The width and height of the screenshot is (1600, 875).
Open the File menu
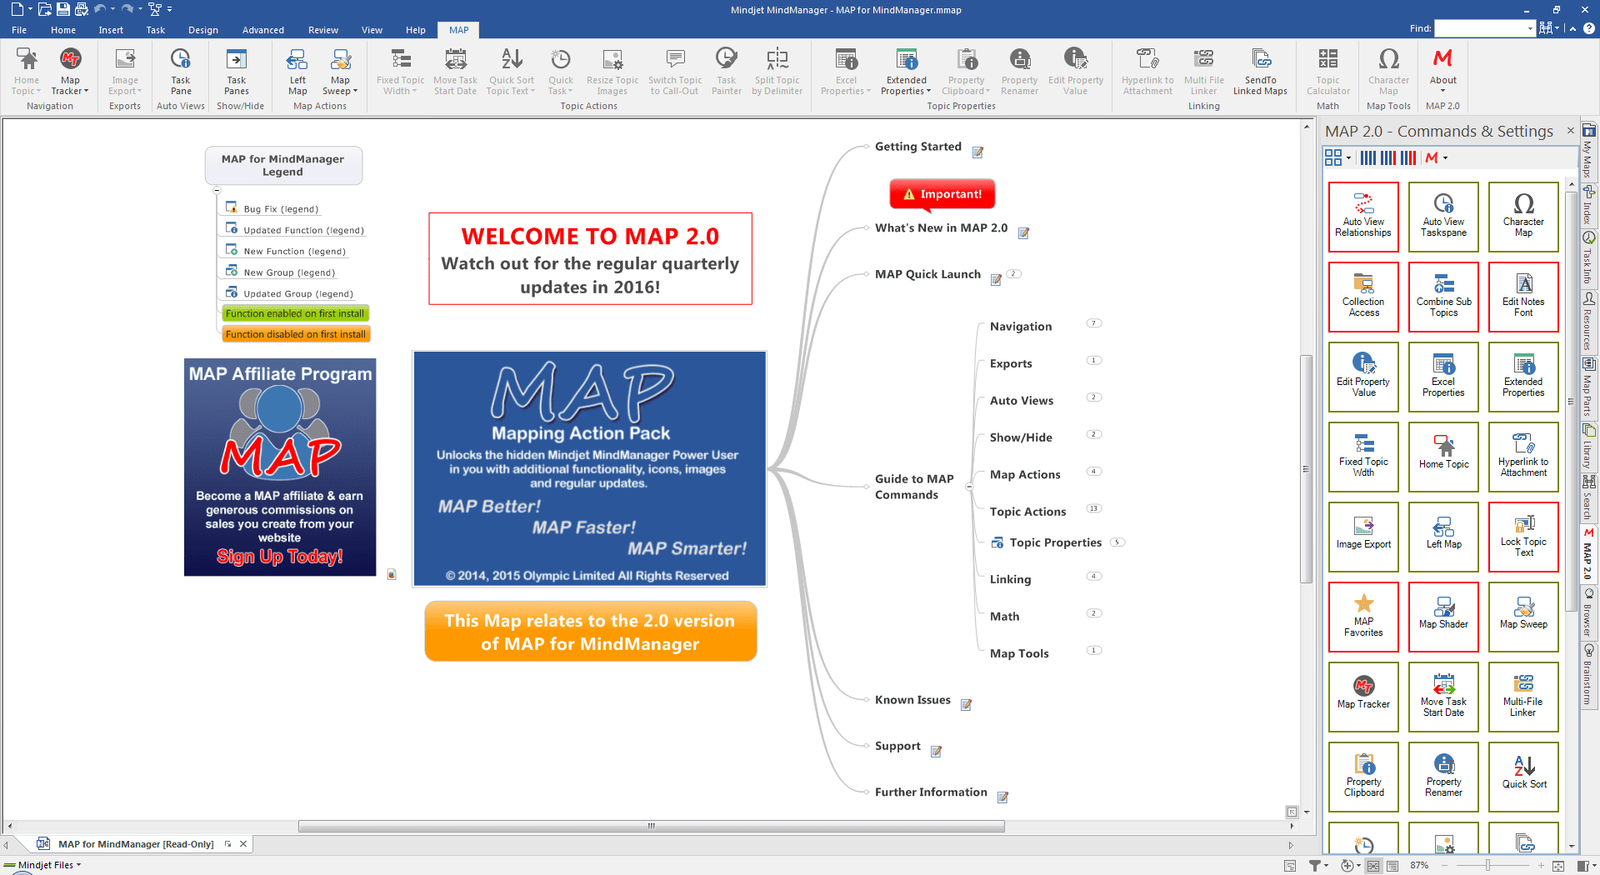click(x=19, y=30)
